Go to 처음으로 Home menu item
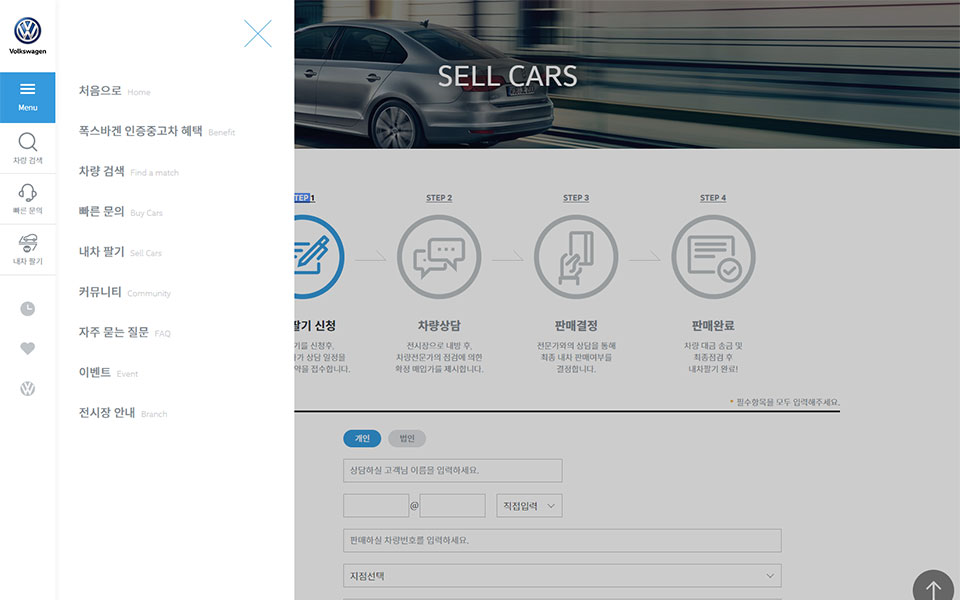Image resolution: width=960 pixels, height=600 pixels. [x=101, y=91]
